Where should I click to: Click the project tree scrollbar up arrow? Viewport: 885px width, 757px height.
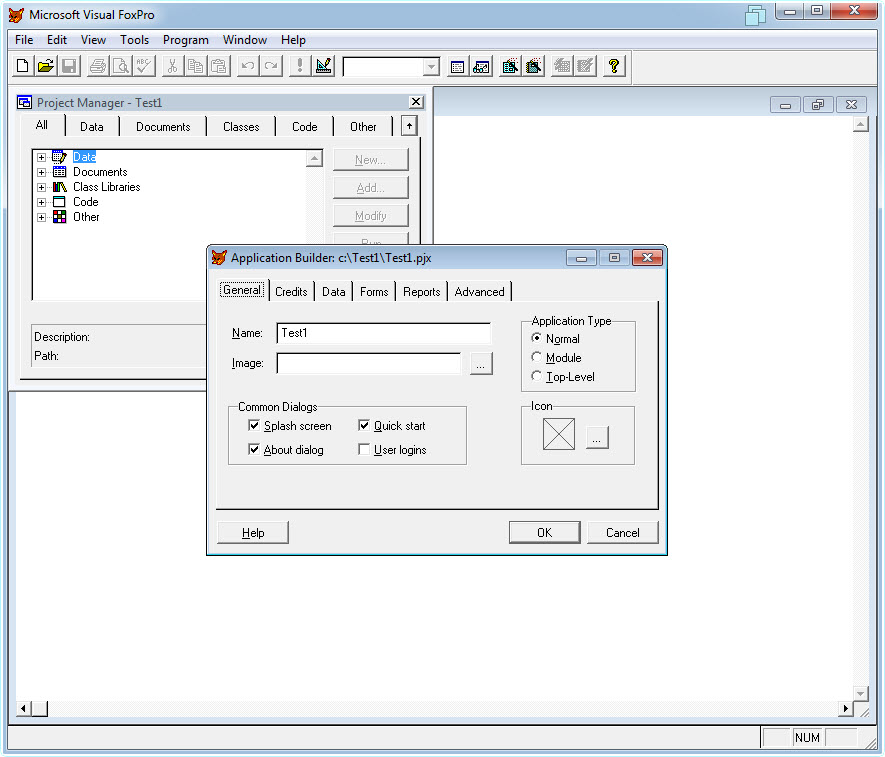coord(314,159)
